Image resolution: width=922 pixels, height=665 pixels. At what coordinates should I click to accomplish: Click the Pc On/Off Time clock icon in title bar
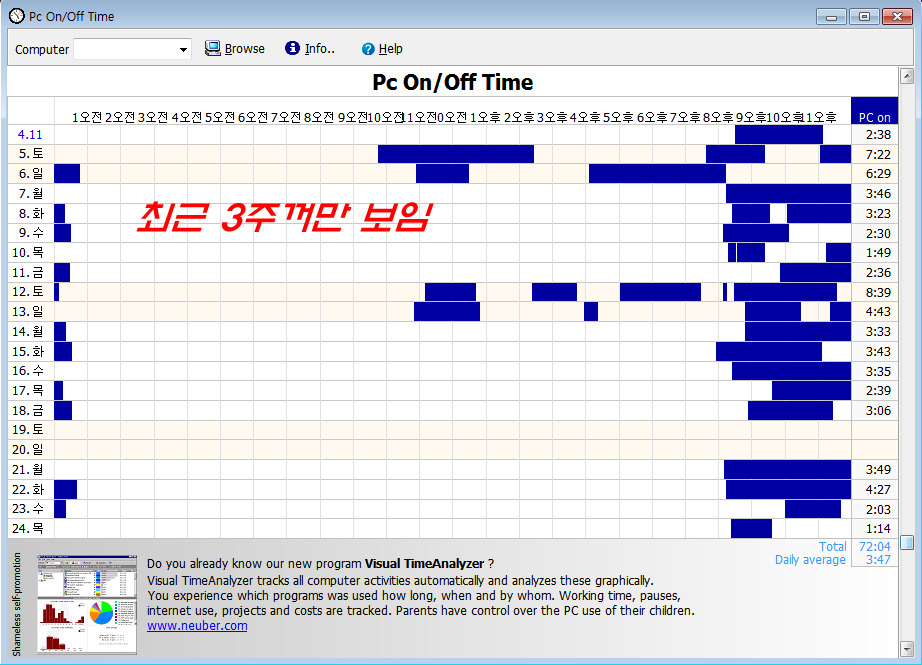point(16,16)
